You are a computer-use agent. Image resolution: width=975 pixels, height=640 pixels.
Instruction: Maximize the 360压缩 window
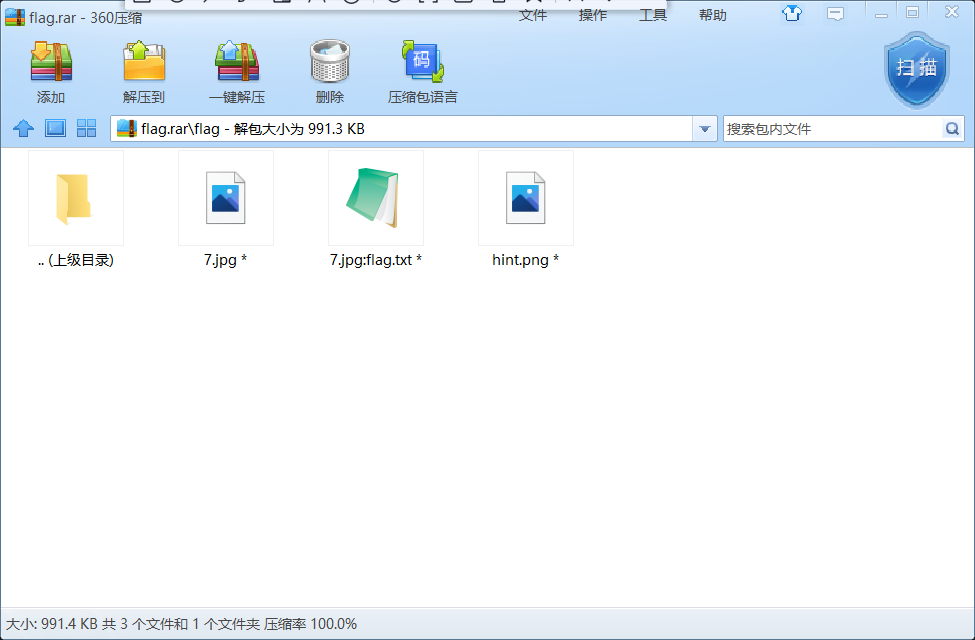click(912, 12)
